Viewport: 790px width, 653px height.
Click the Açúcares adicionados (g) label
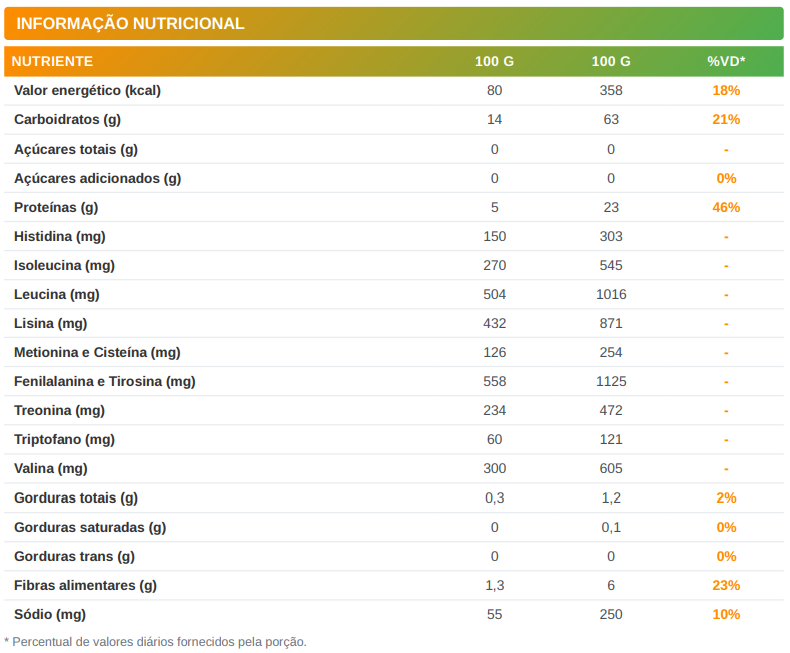97,178
